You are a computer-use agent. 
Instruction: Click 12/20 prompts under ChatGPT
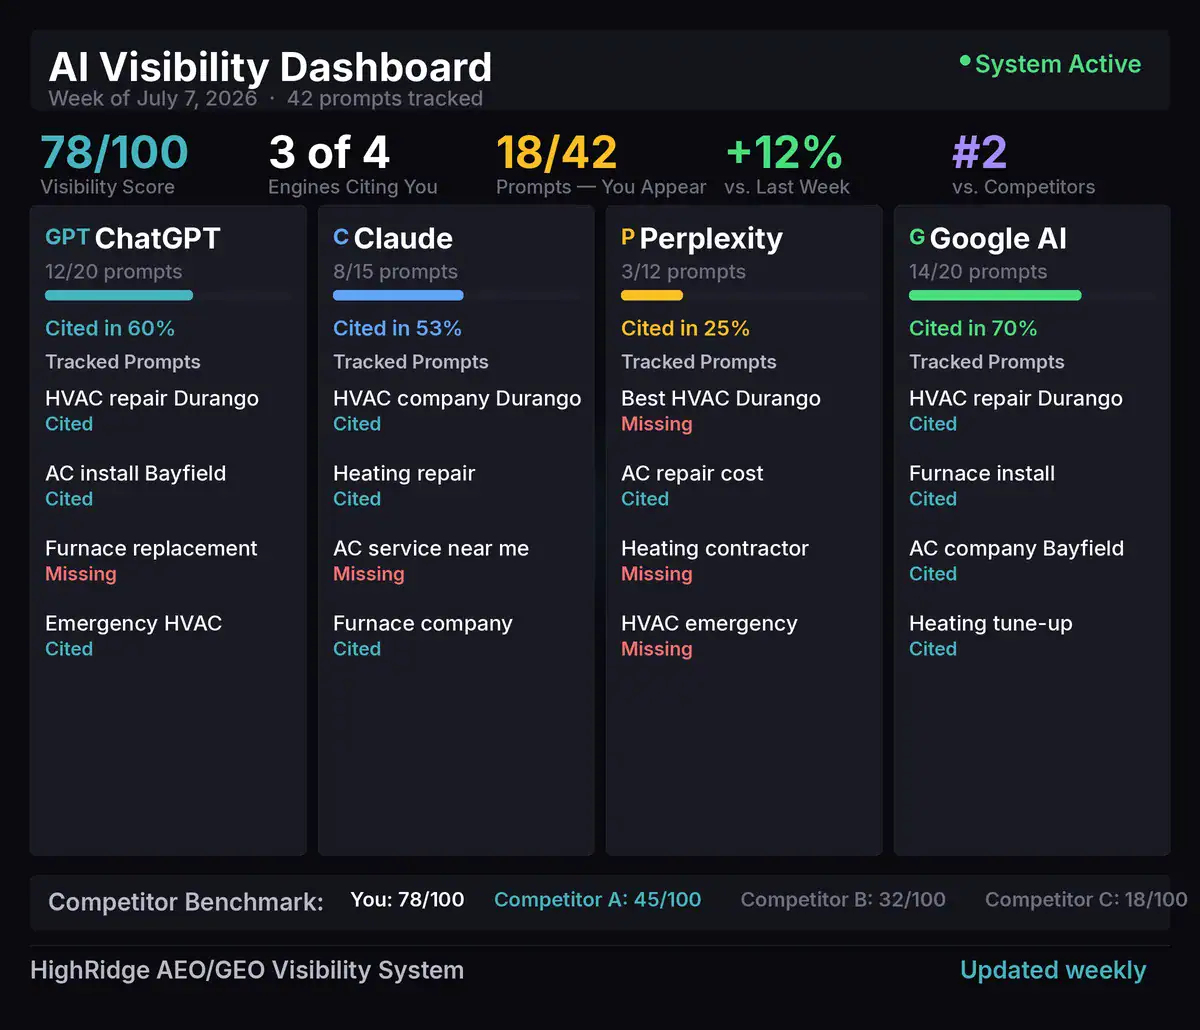click(x=114, y=272)
